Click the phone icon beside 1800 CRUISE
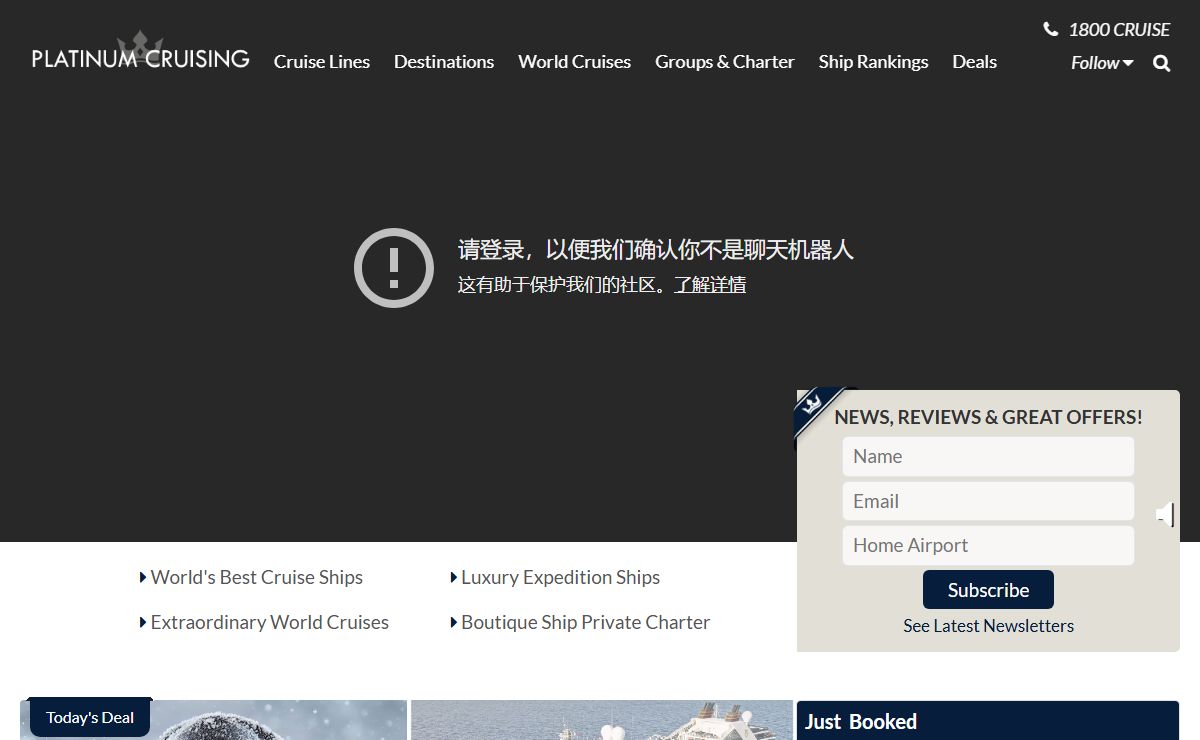 [x=1050, y=29]
